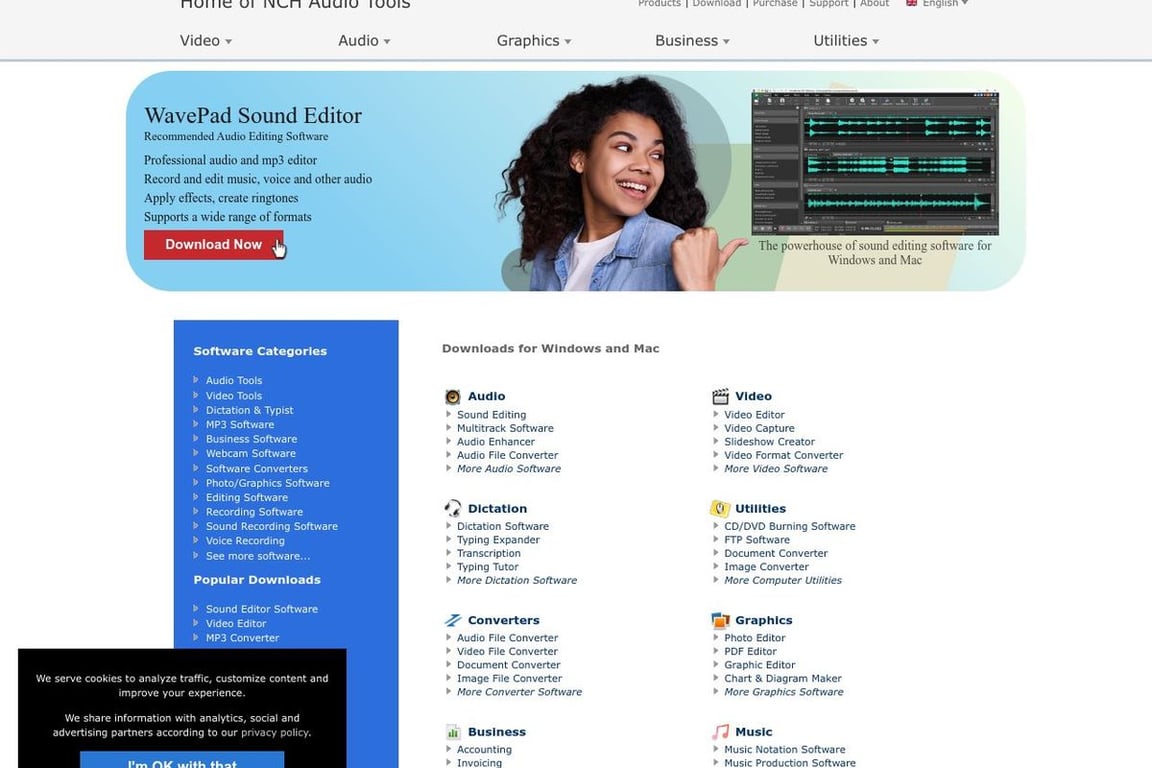Open Multitrack Software link
Image resolution: width=1152 pixels, height=768 pixels.
(505, 428)
